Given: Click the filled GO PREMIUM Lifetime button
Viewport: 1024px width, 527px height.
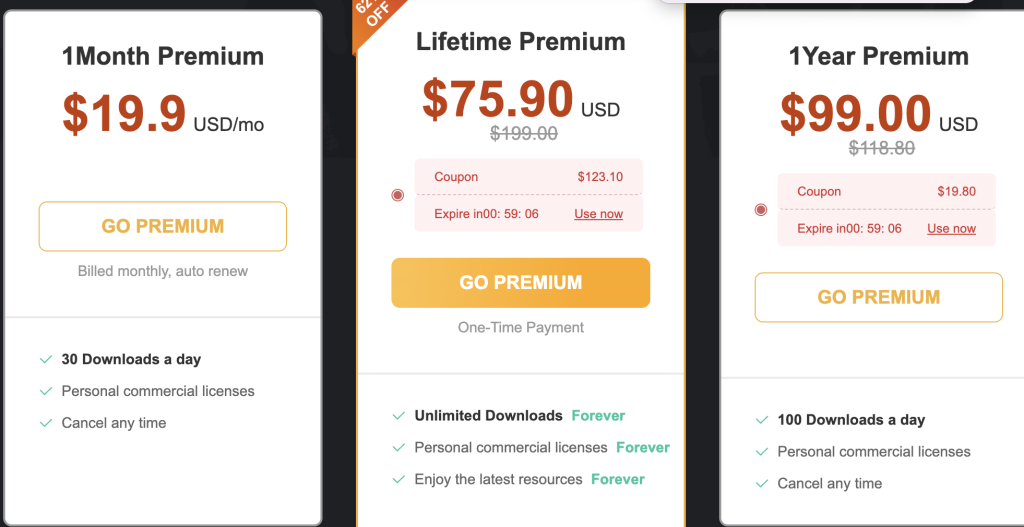Looking at the screenshot, I should coord(520,282).
